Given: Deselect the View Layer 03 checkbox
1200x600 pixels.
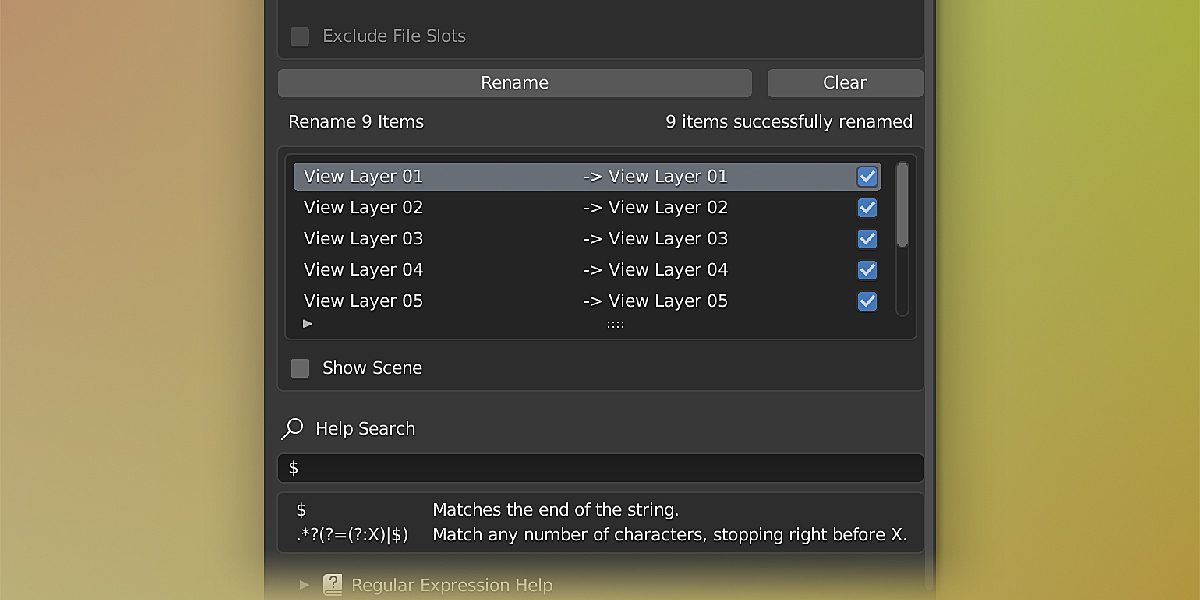Looking at the screenshot, I should [x=867, y=239].
